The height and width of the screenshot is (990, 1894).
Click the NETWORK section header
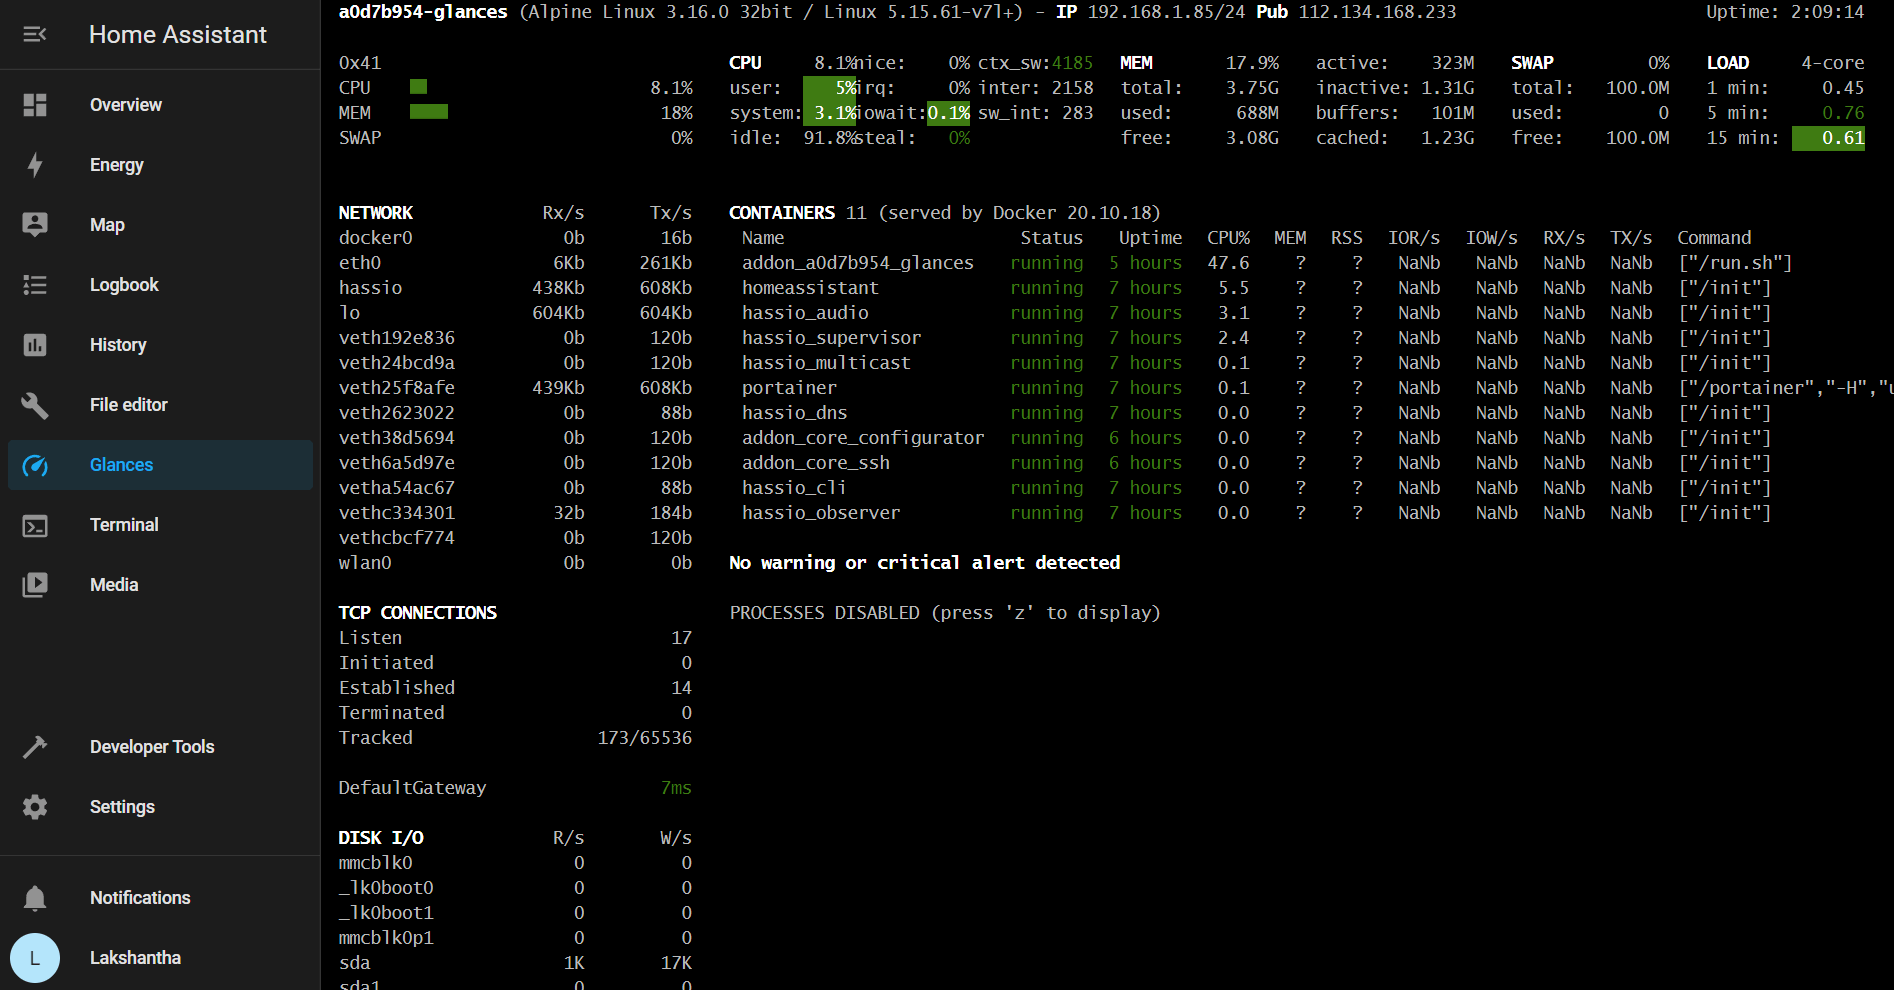pos(376,213)
